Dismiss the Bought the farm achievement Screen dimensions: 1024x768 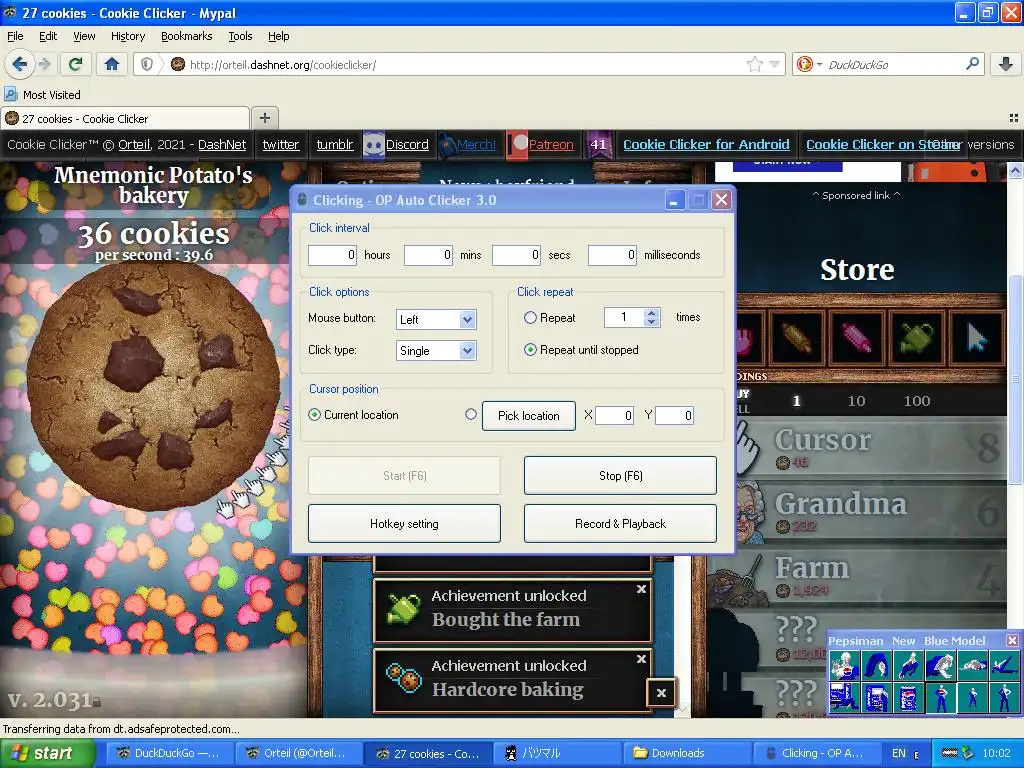pos(641,589)
